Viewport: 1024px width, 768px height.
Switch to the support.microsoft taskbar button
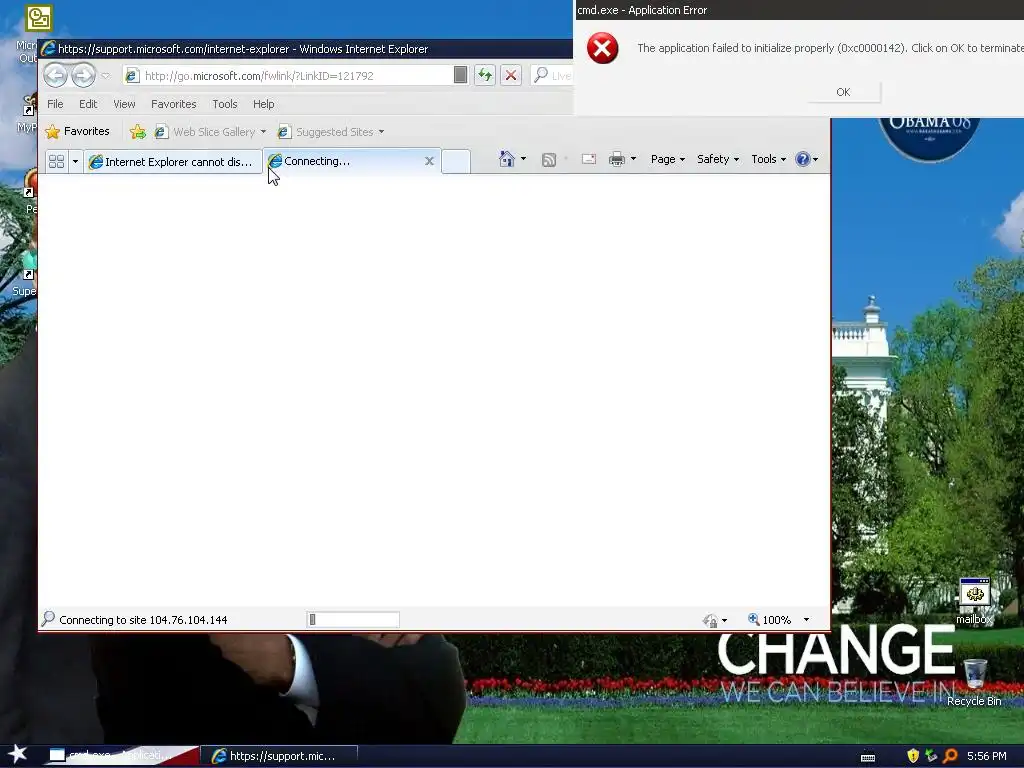(279, 756)
